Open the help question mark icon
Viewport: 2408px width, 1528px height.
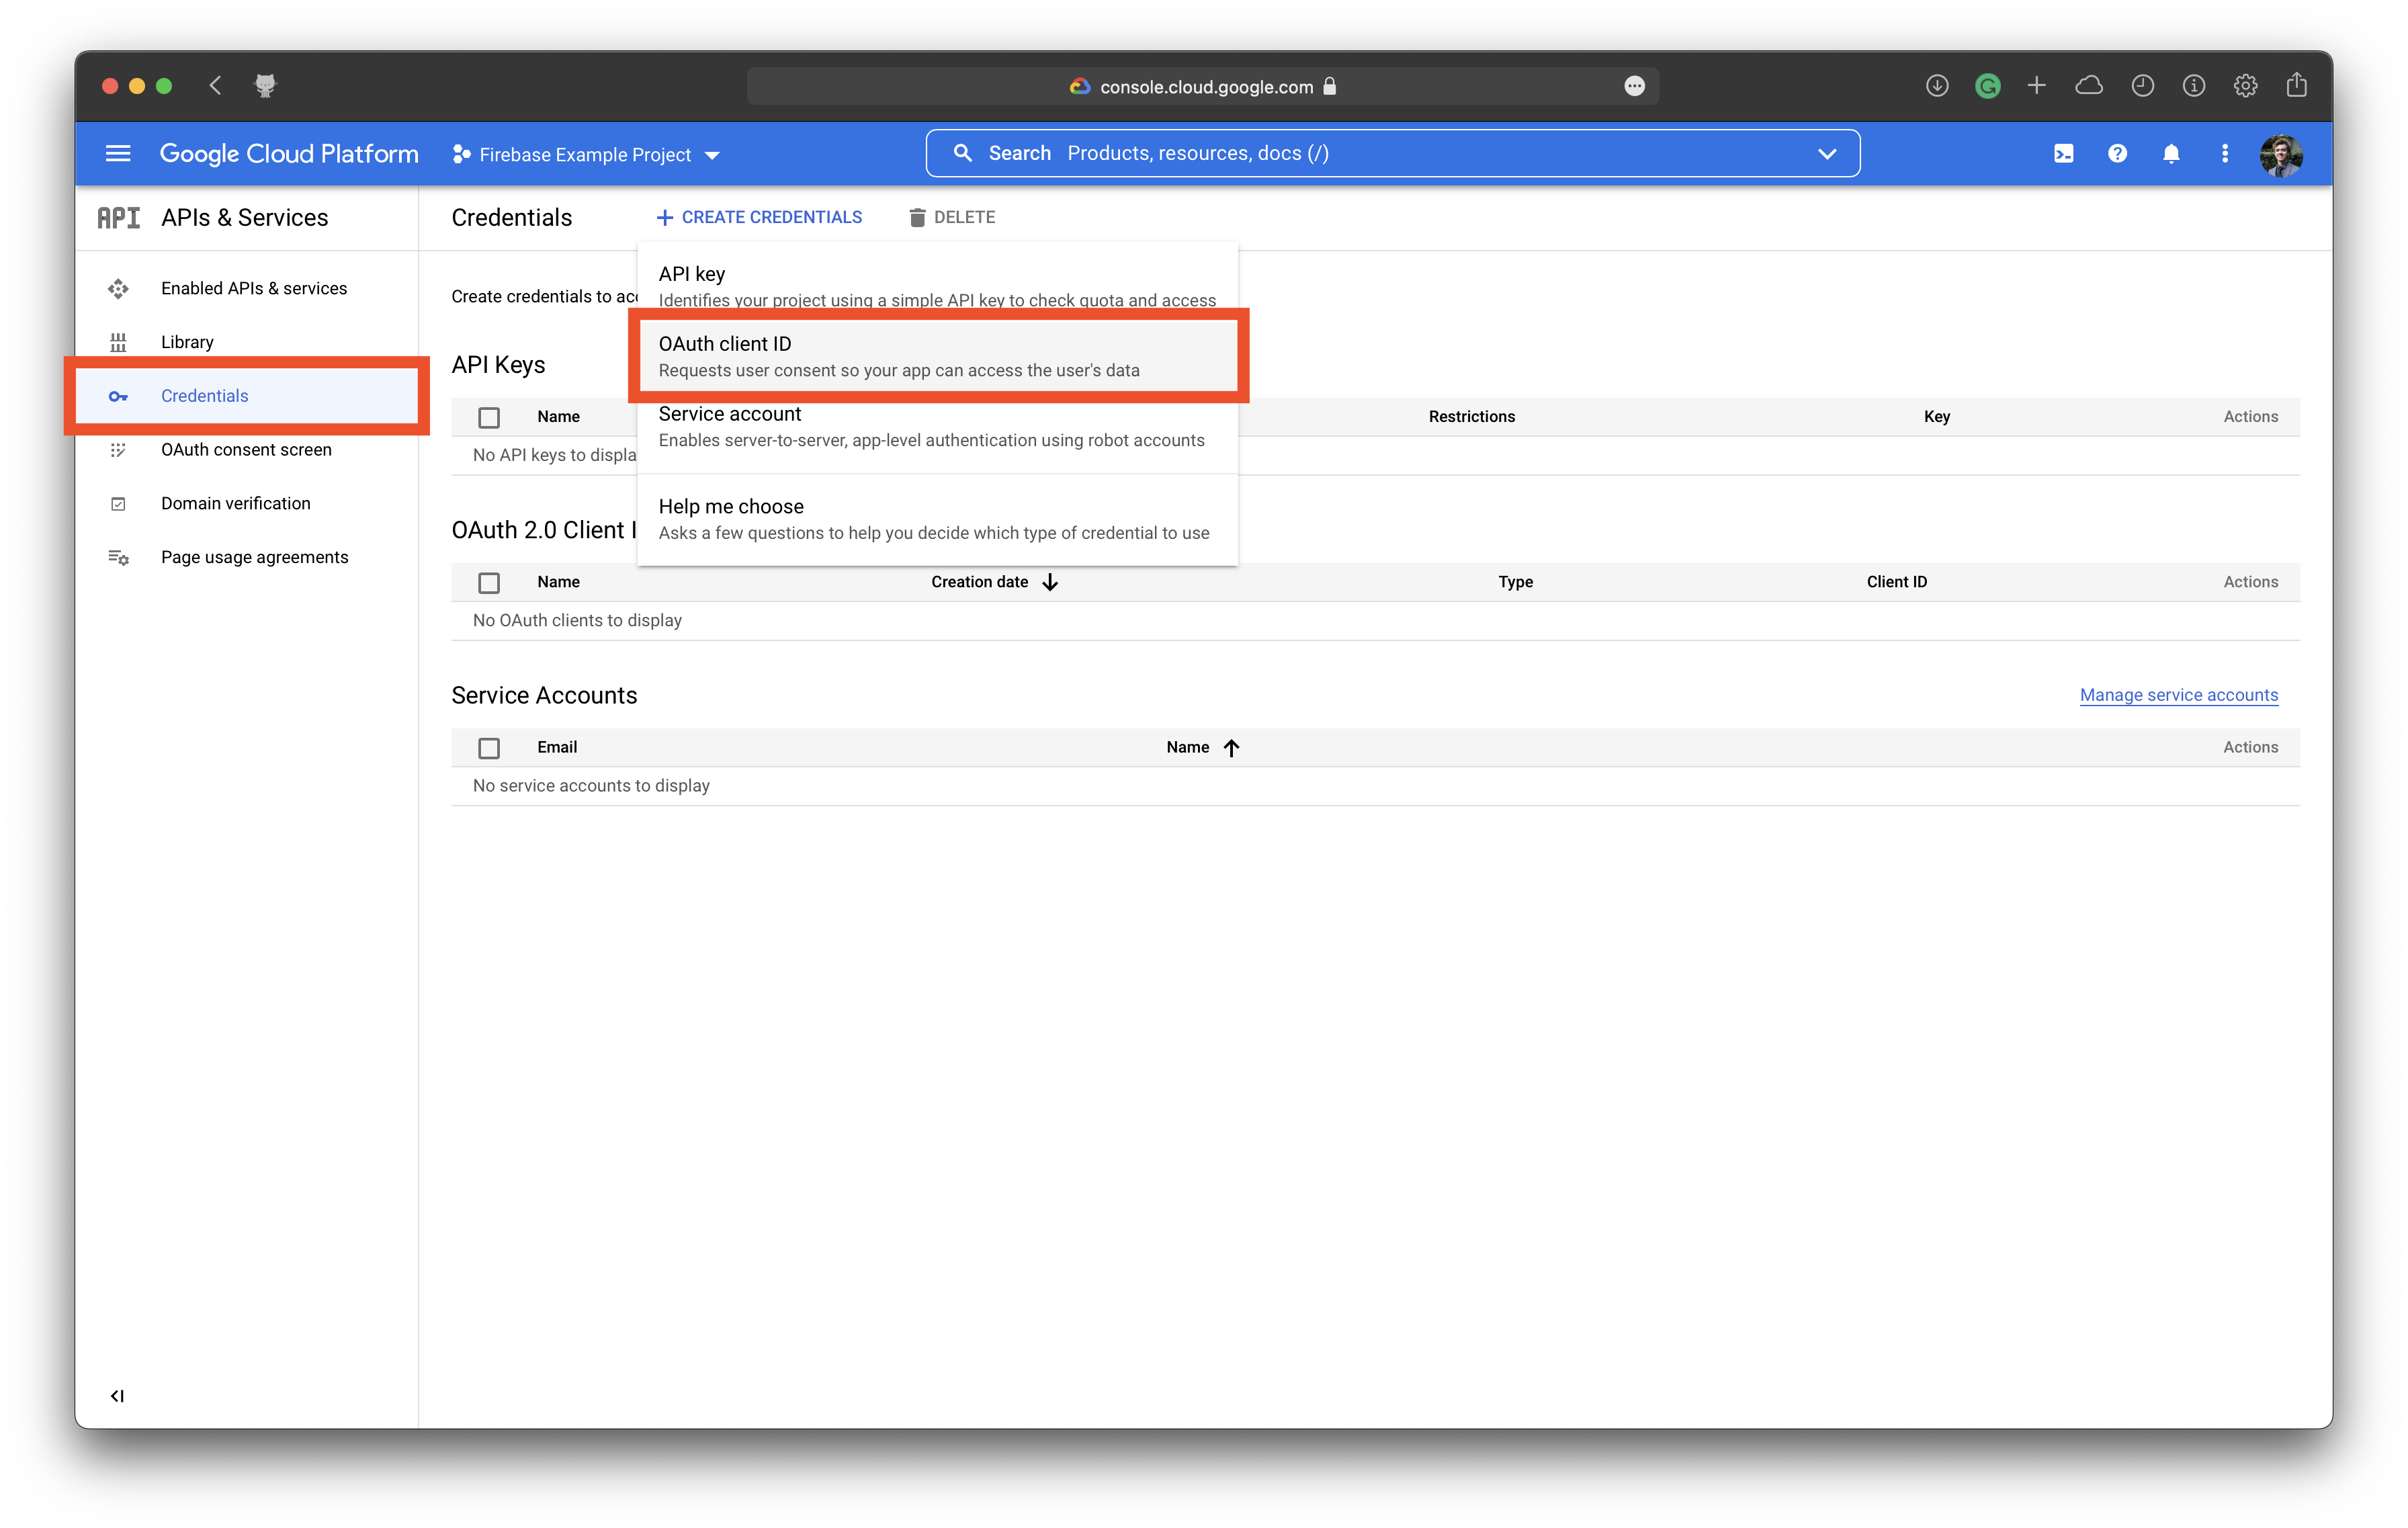click(x=2117, y=153)
